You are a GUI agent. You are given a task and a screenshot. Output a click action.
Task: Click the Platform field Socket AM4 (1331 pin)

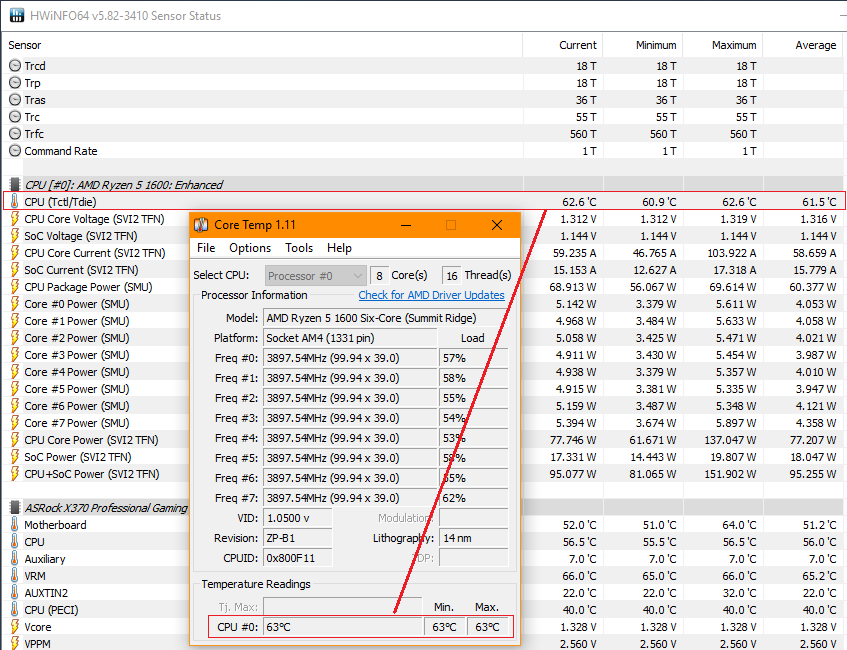coord(349,338)
